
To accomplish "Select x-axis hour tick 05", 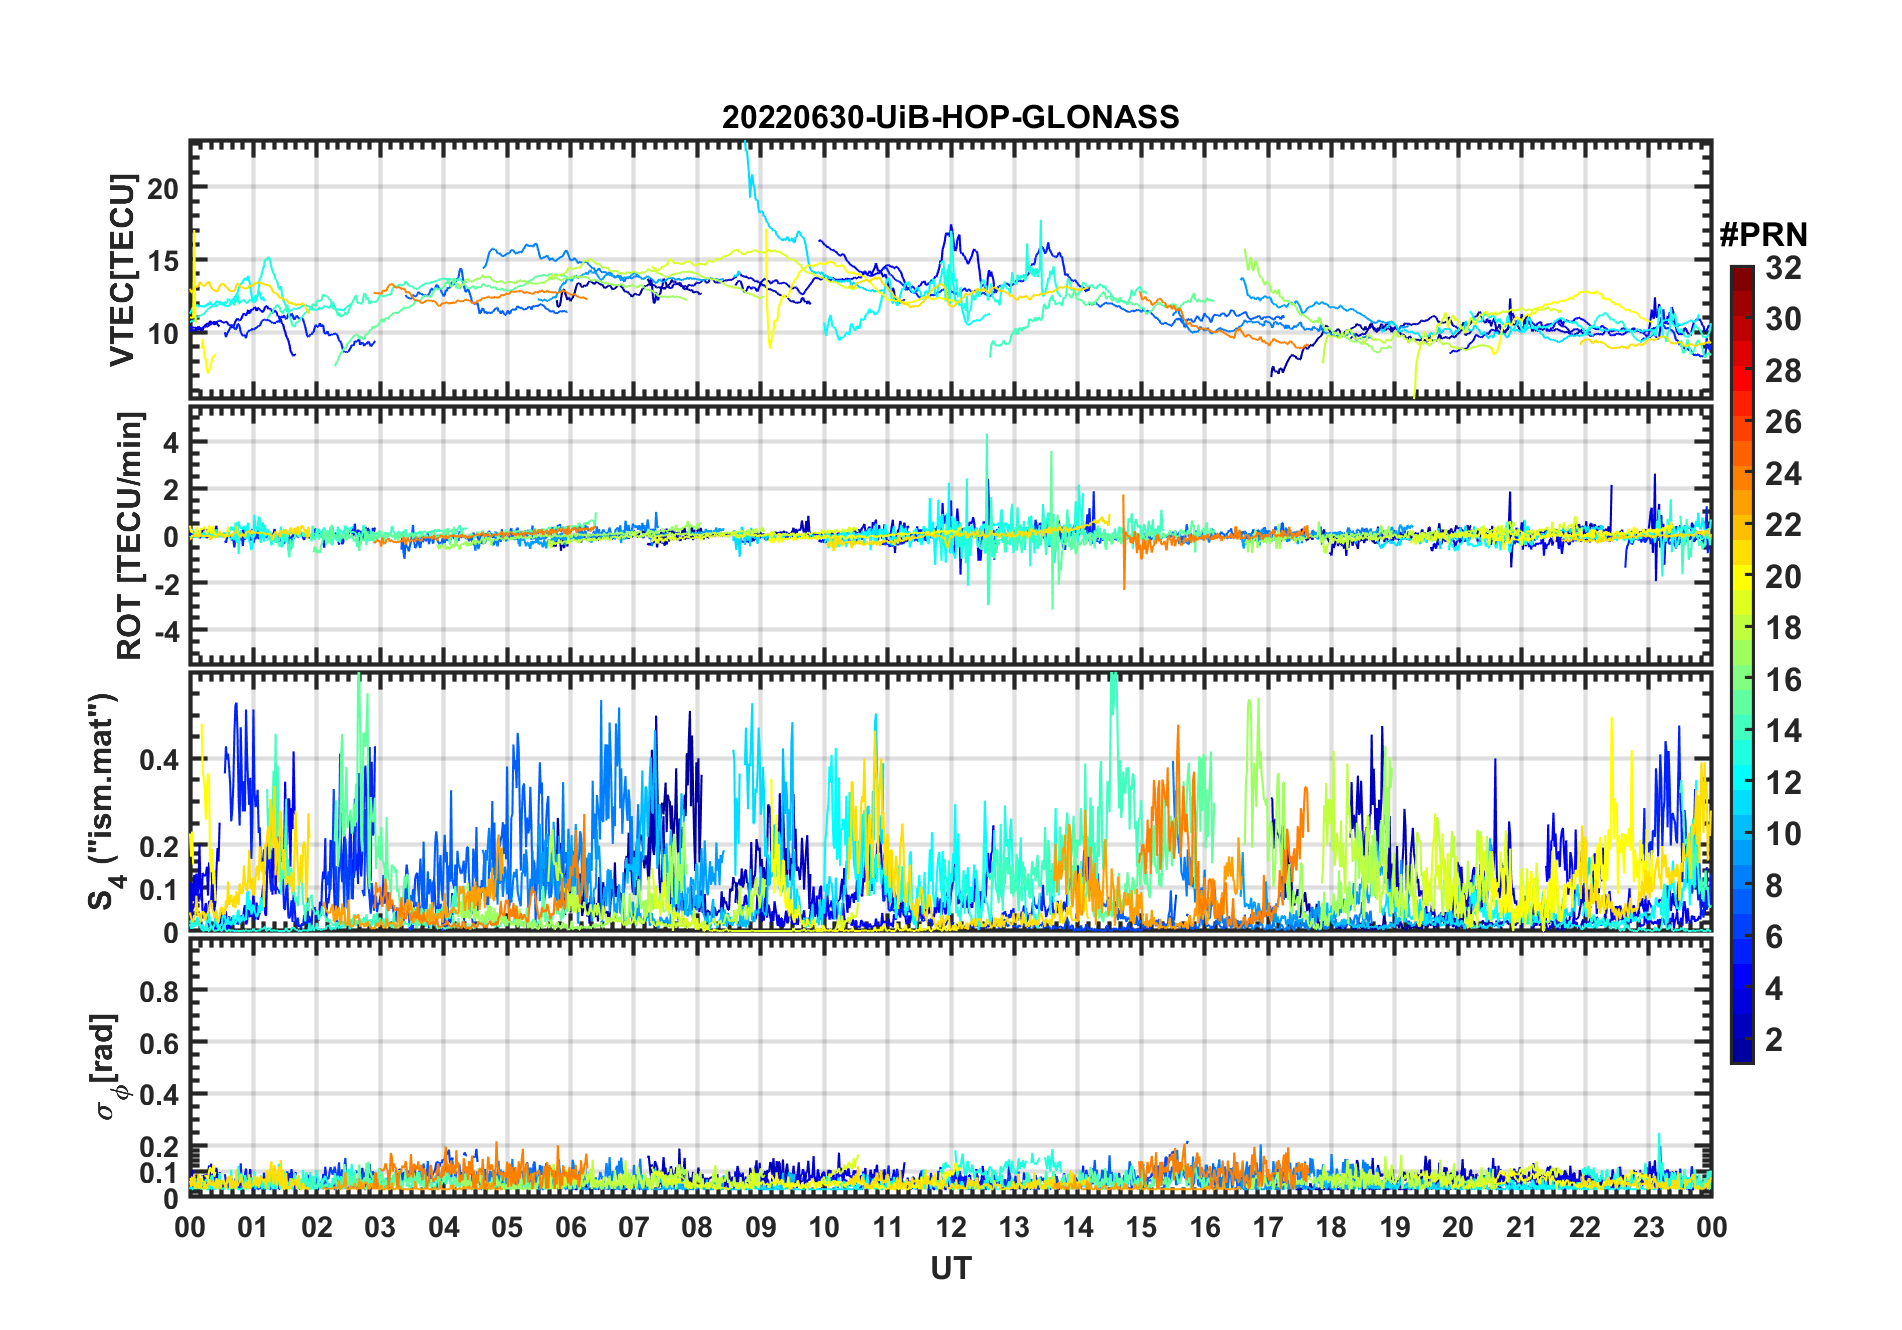I will click(507, 1227).
